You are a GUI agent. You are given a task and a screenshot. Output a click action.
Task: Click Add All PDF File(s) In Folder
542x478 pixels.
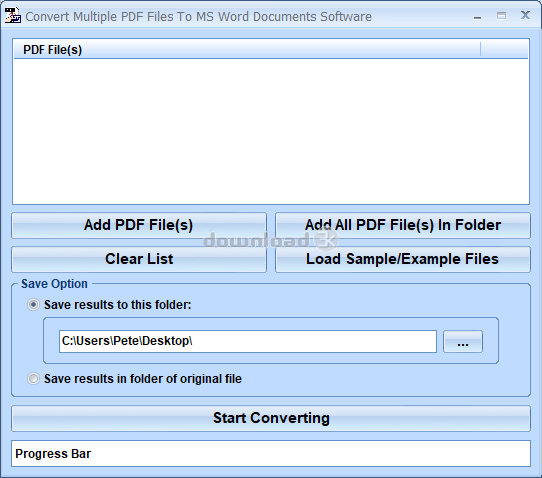[403, 225]
